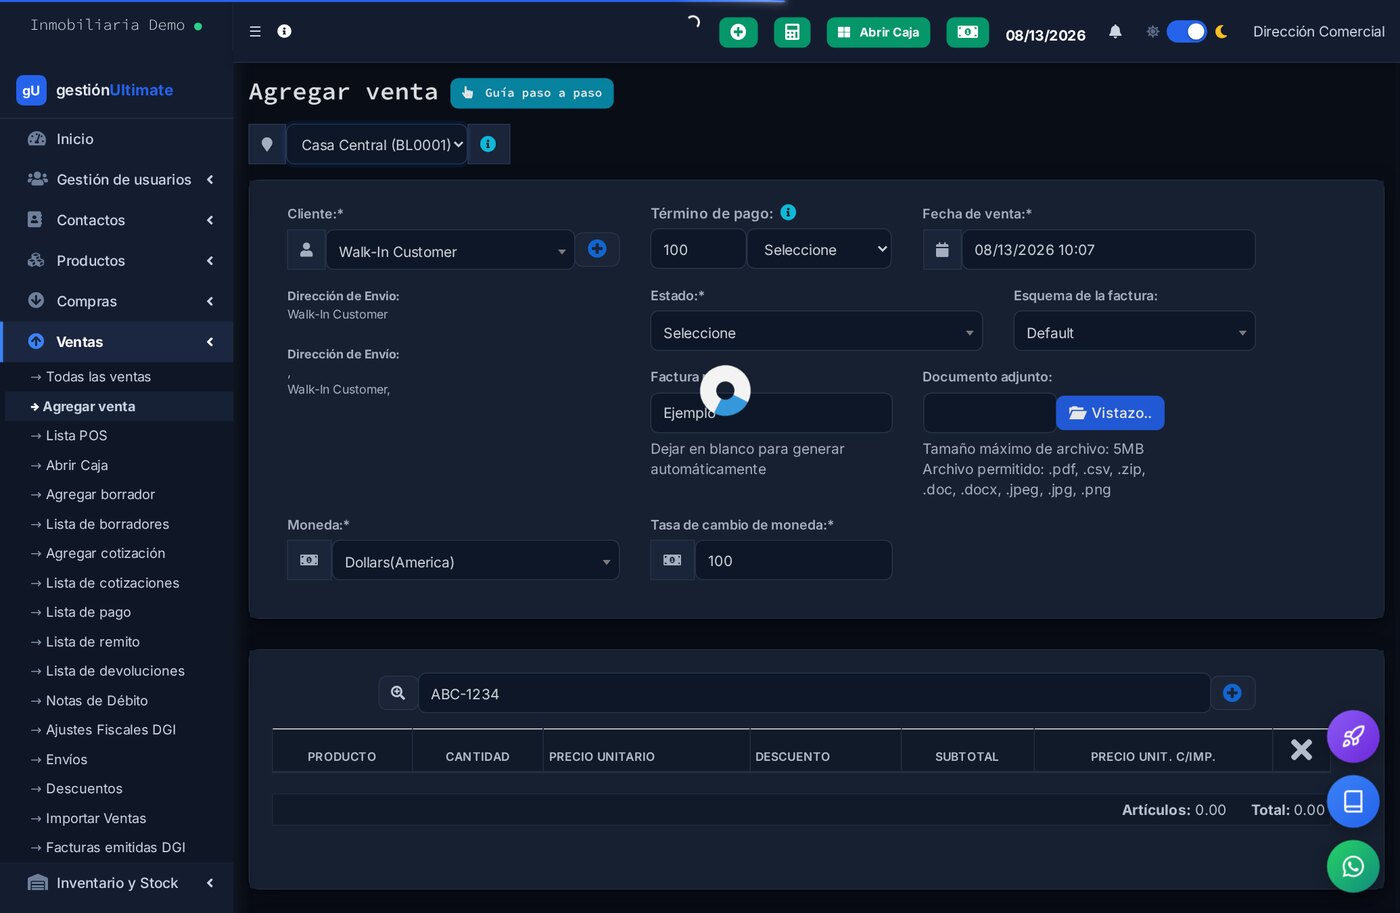Open the Moneda Dollars(America) dropdown
The height and width of the screenshot is (913, 1400).
click(x=475, y=561)
